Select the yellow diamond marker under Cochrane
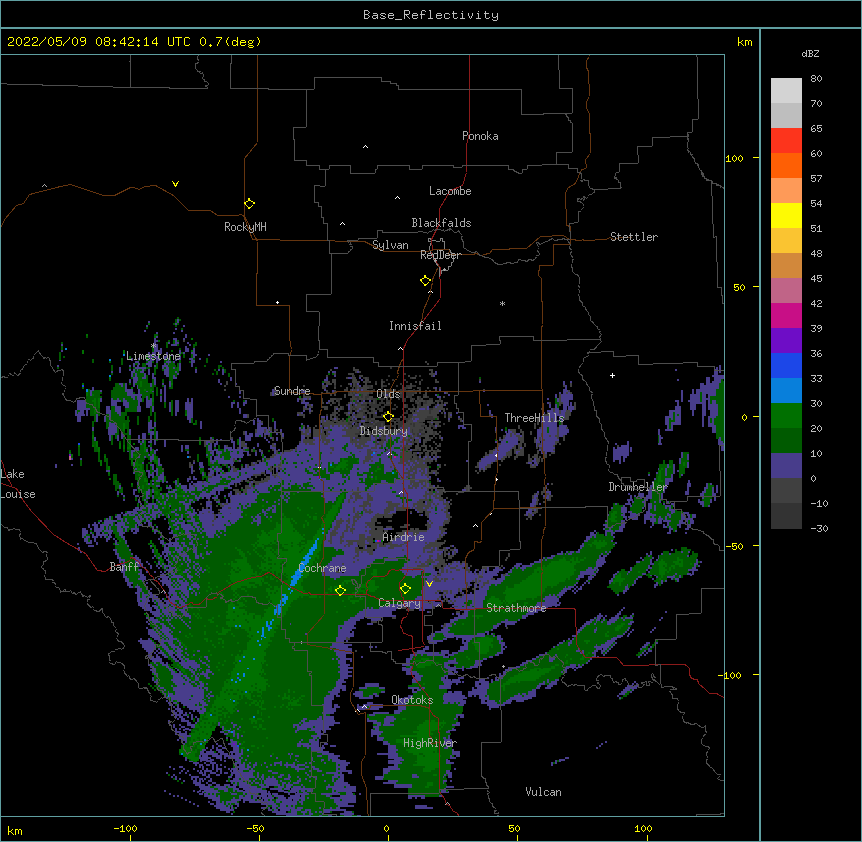The image size is (862, 842). [x=340, y=590]
